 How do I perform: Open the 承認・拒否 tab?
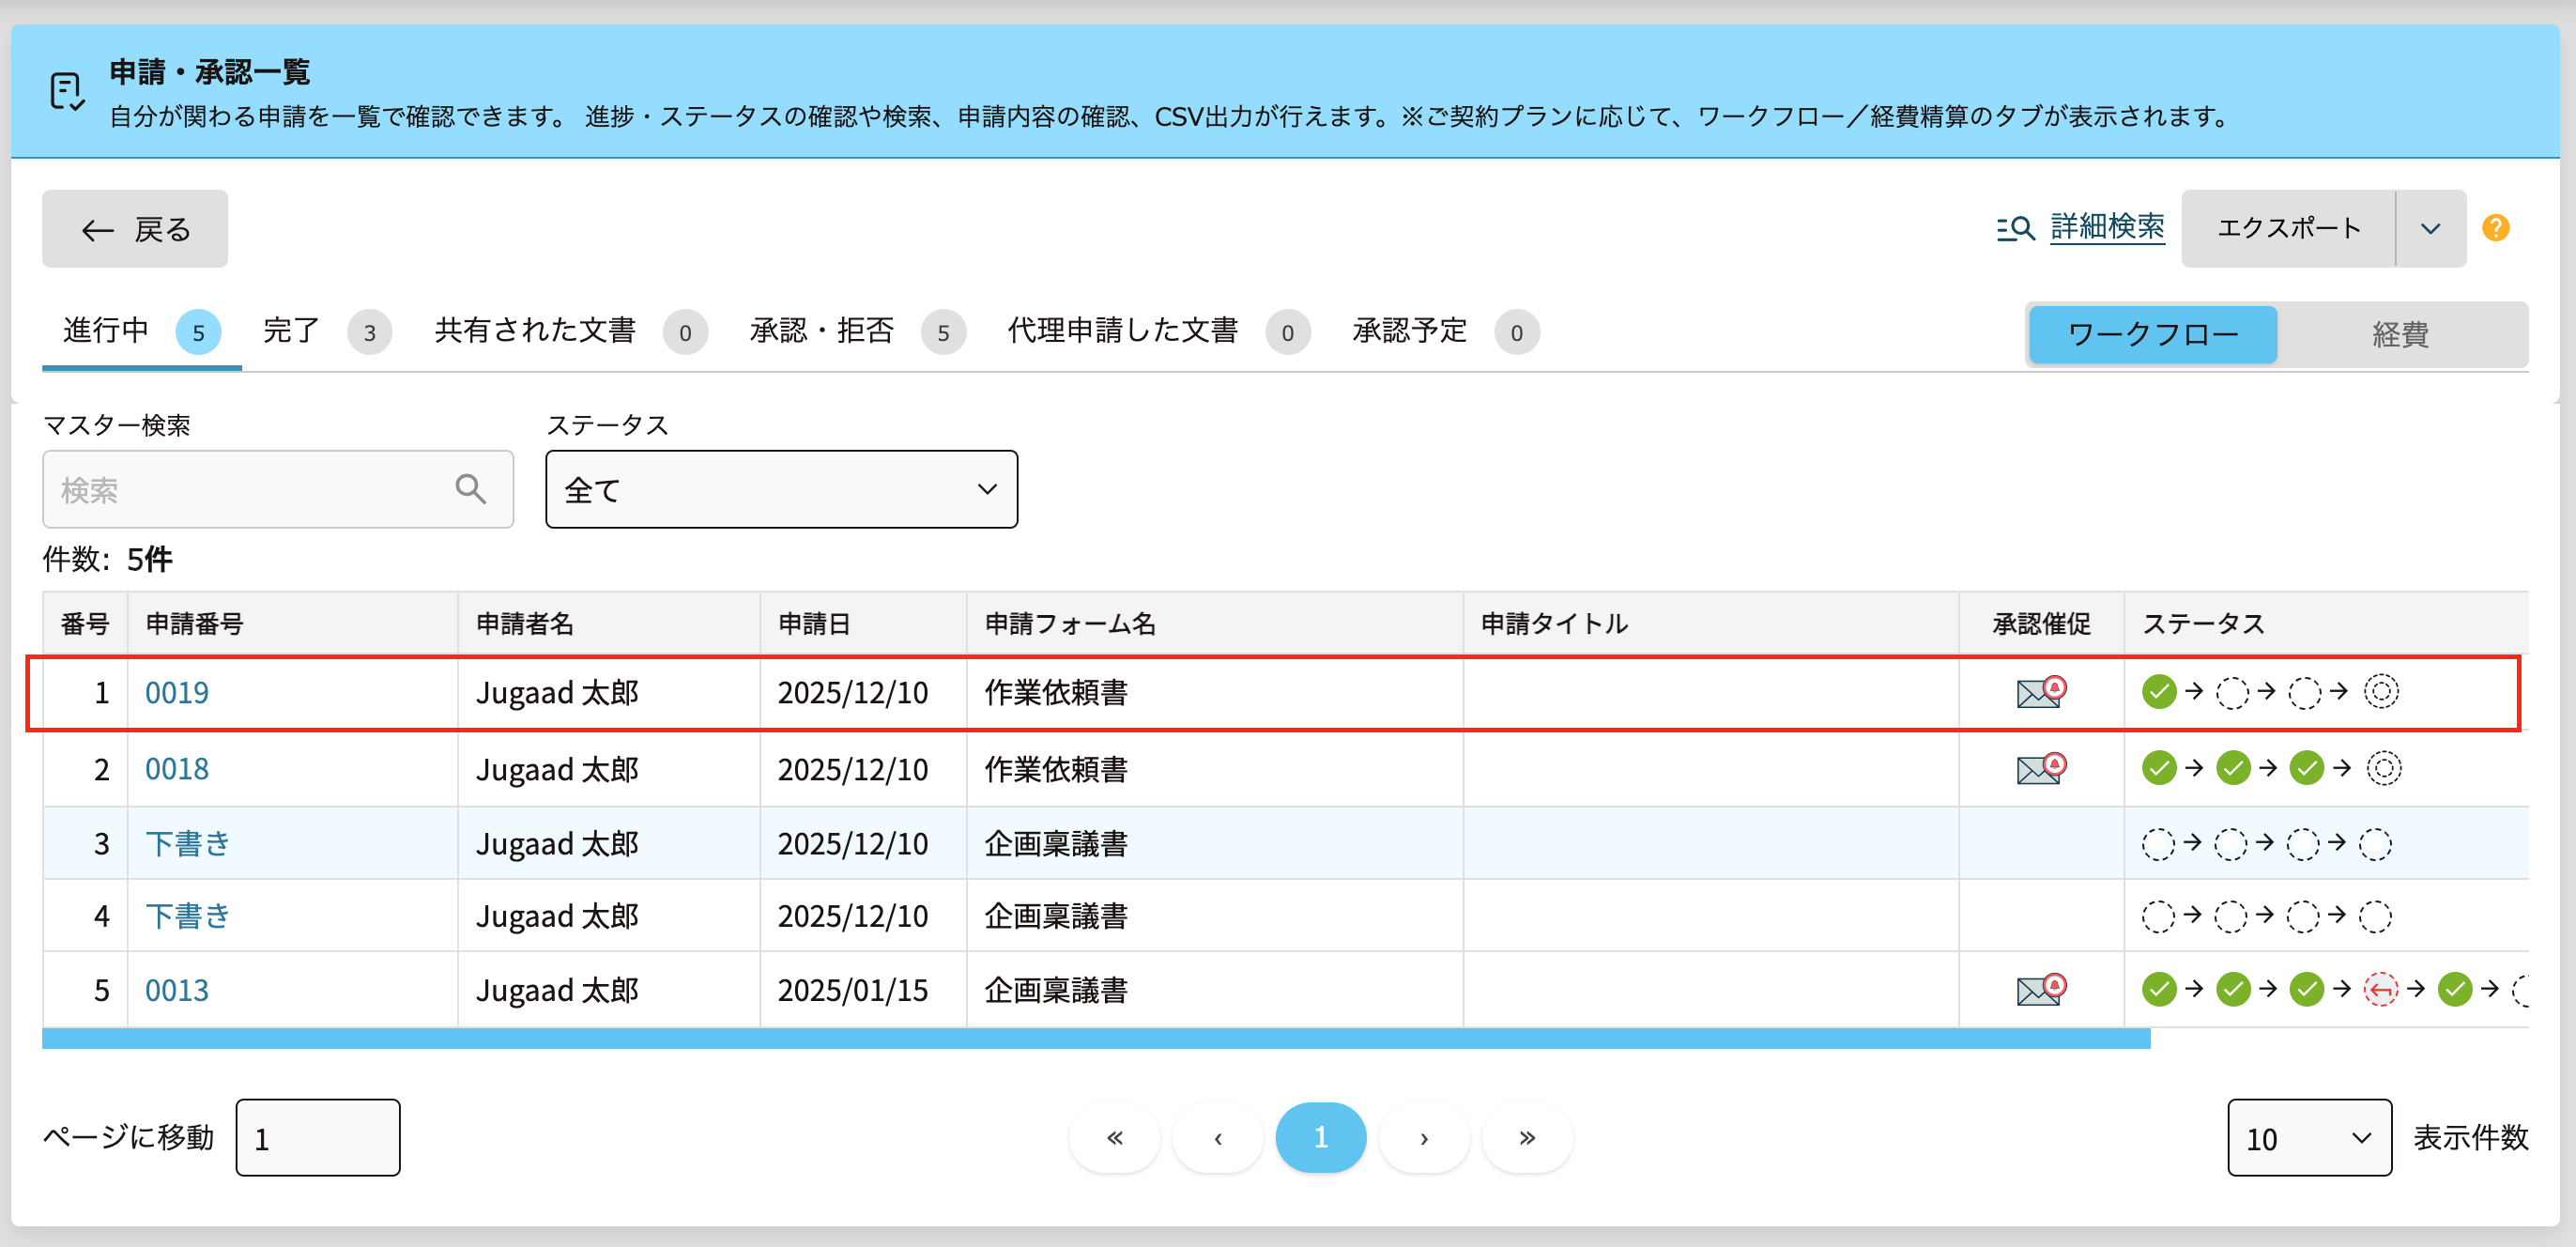[x=821, y=331]
